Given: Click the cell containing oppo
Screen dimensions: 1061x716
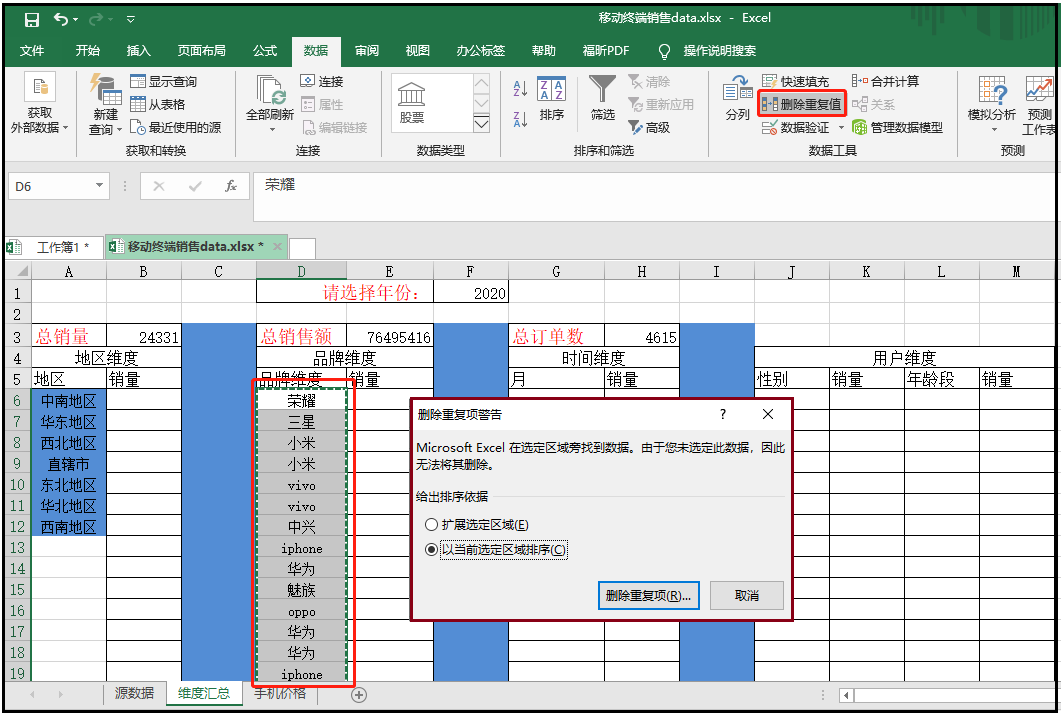Looking at the screenshot, I should 302,611.
